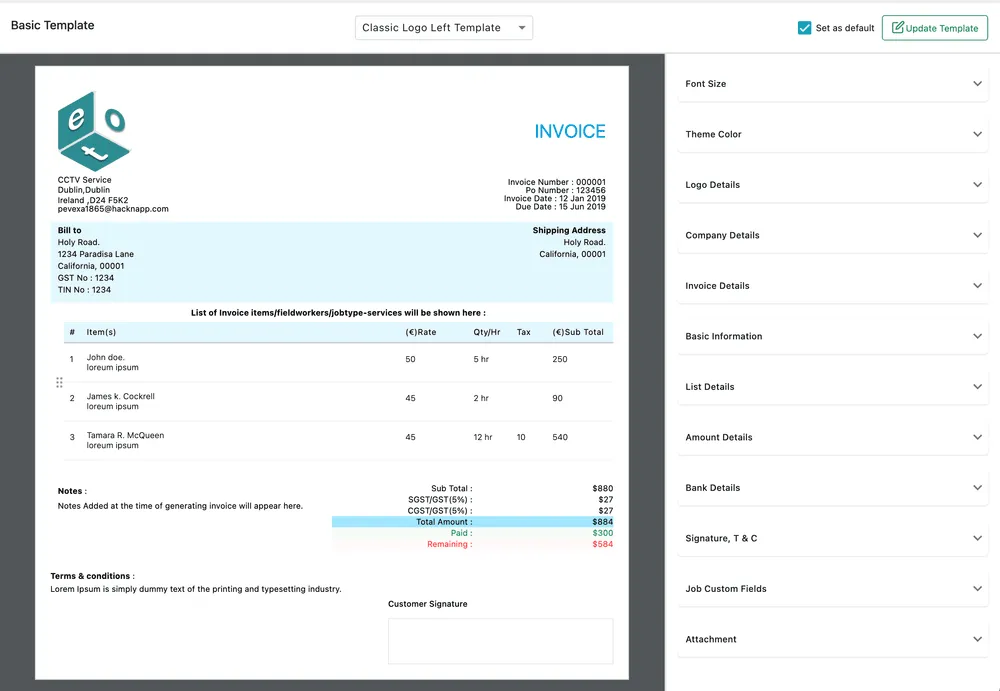Click the 'Item(s)' column header
Image resolution: width=1000 pixels, height=691 pixels.
pos(101,332)
